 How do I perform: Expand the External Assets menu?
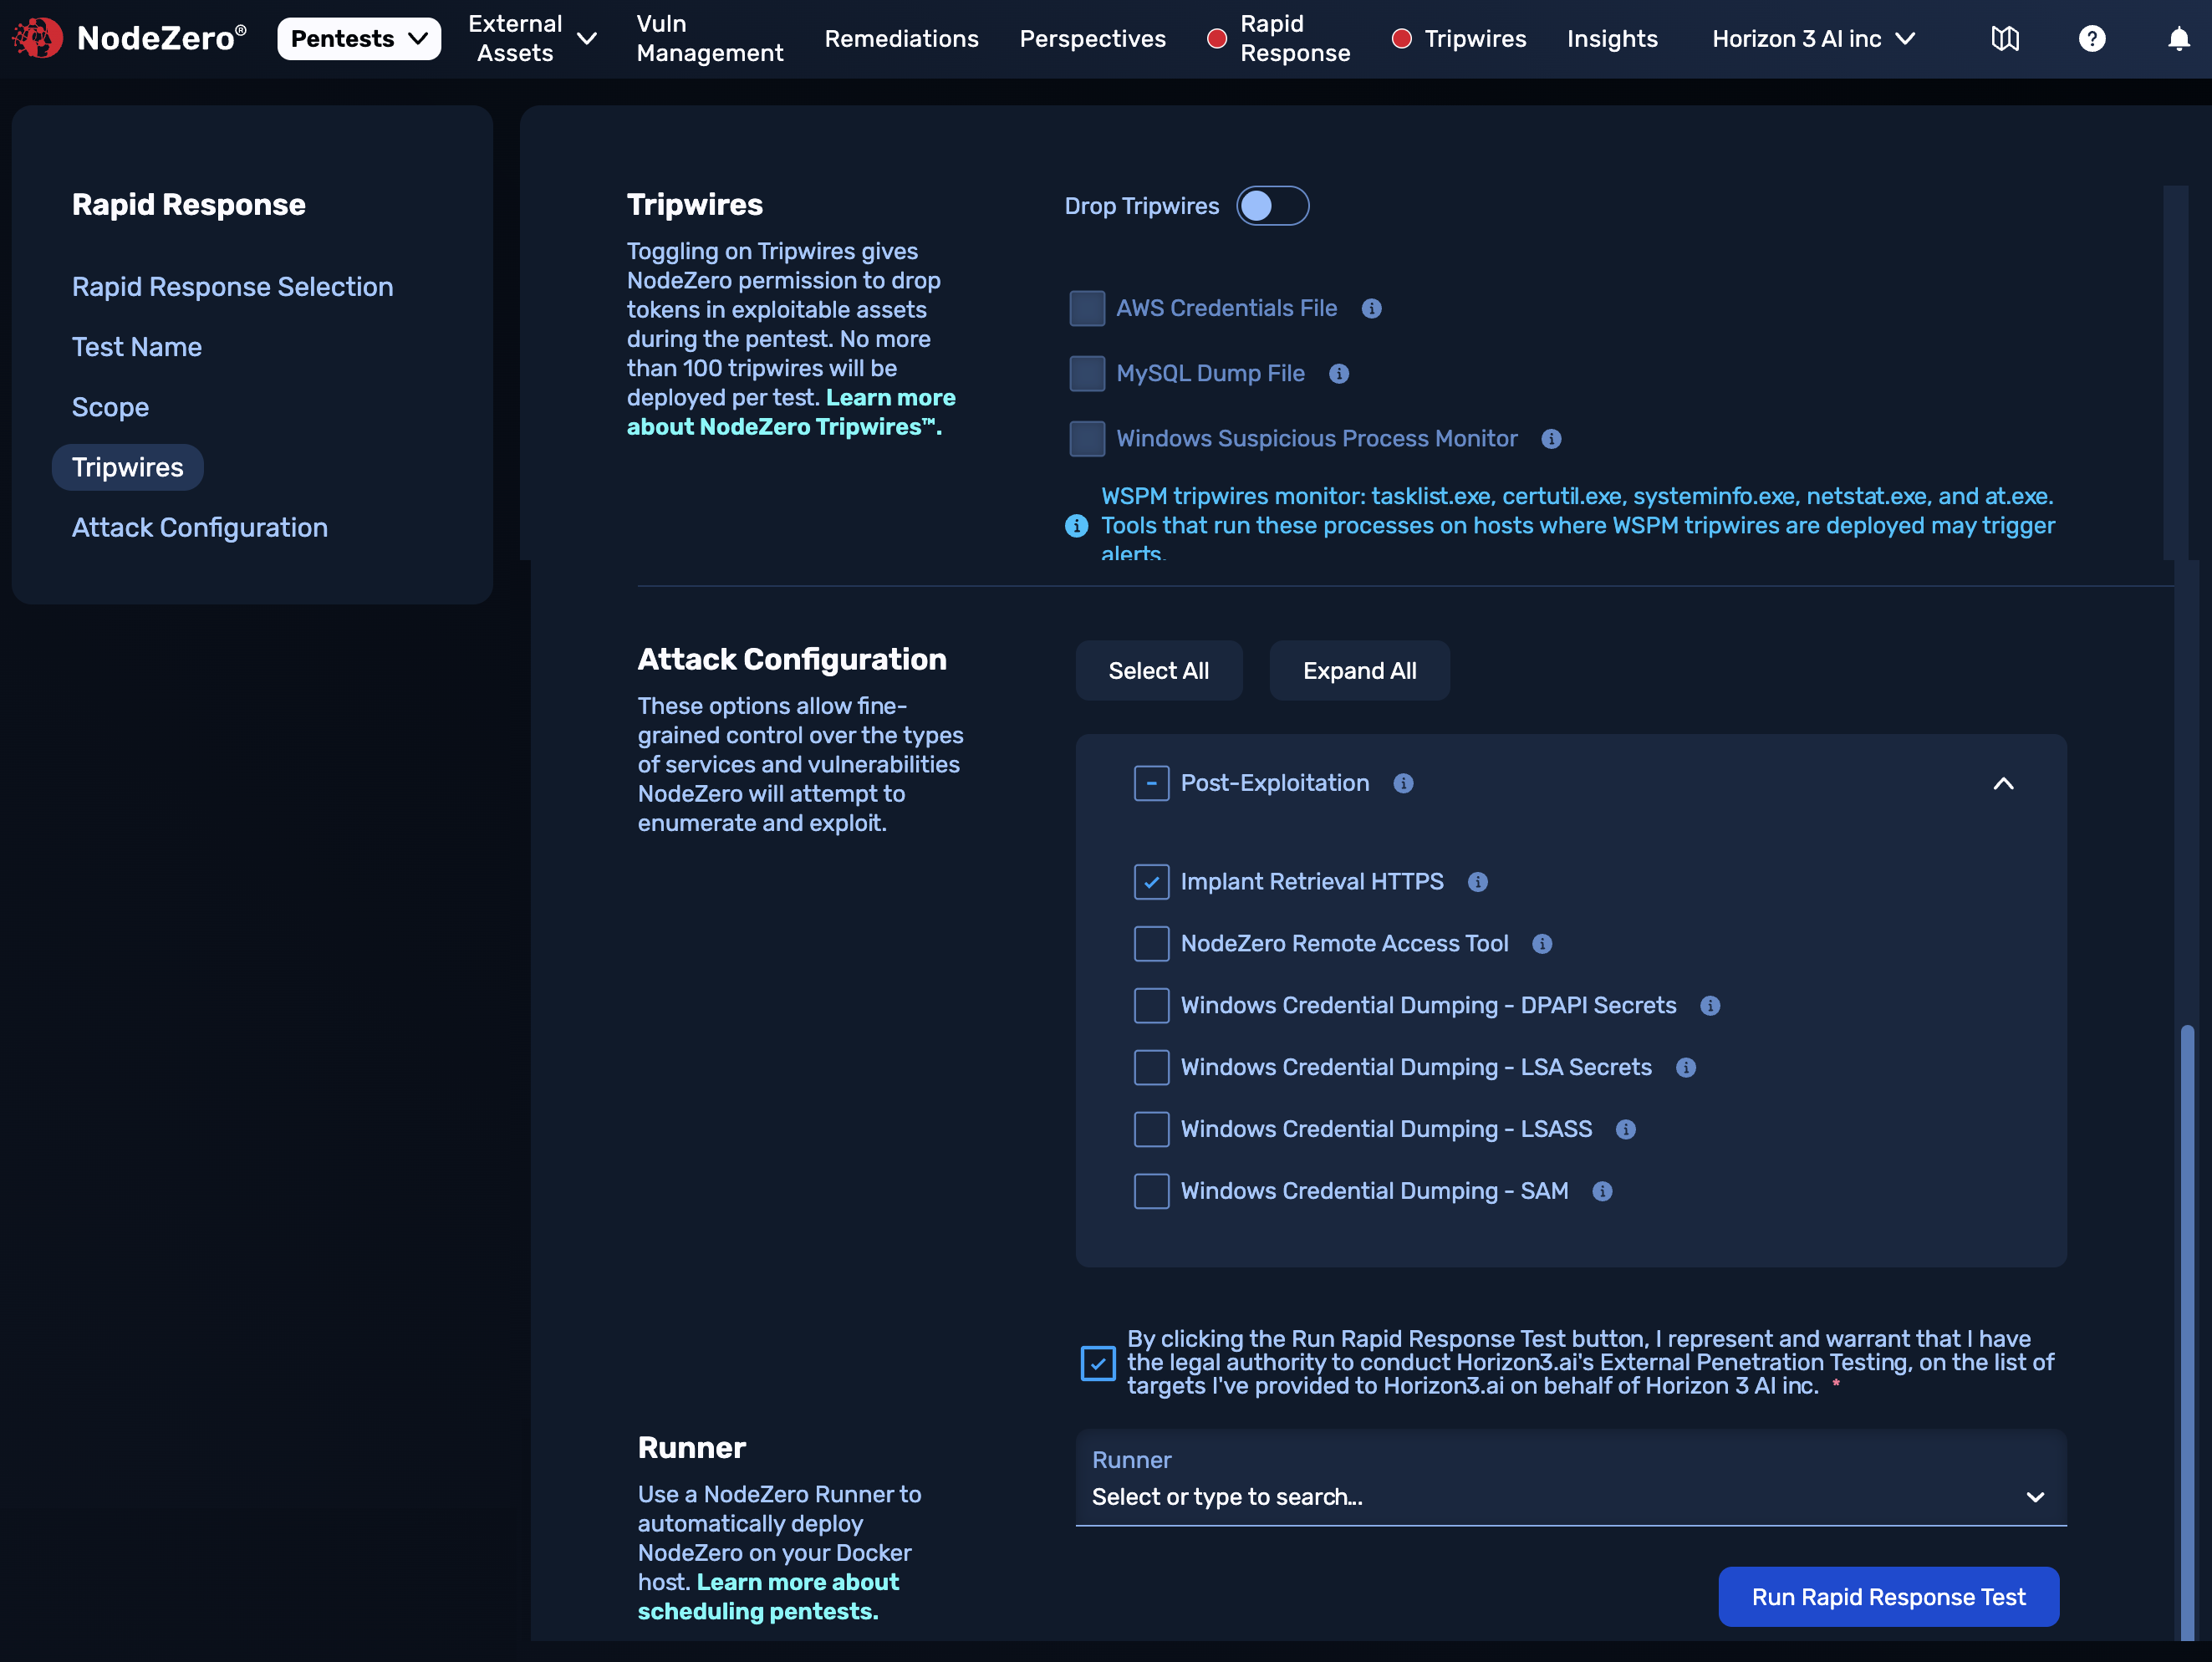point(532,39)
